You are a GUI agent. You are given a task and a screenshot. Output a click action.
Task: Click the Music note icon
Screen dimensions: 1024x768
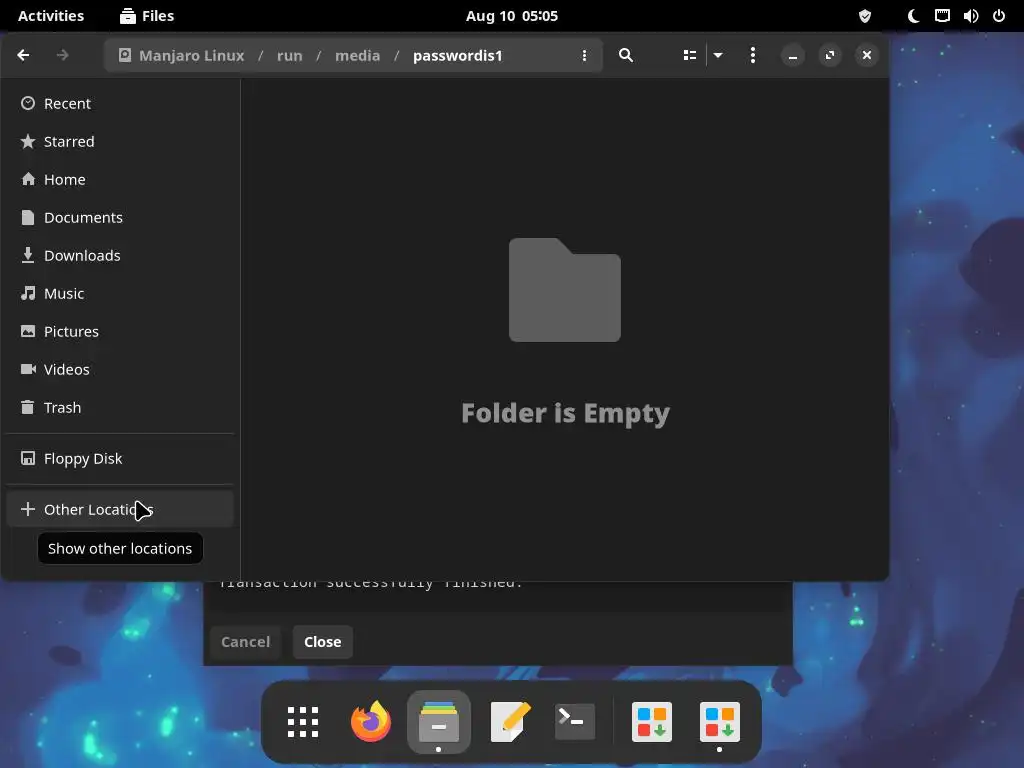coord(27,293)
